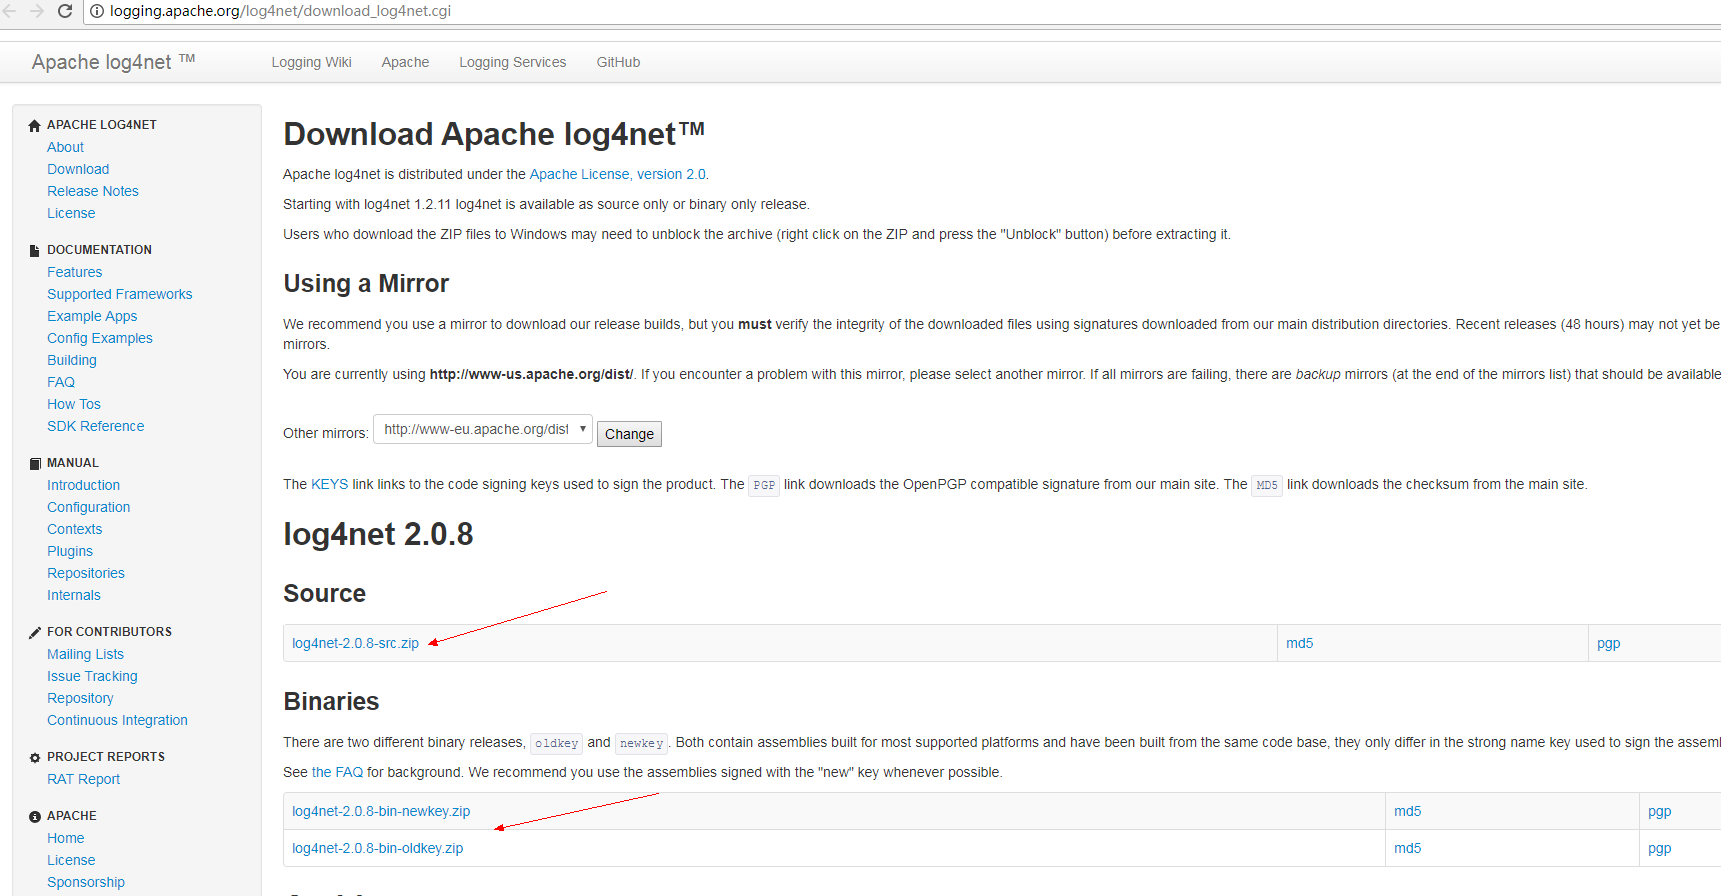
Task: Open Issue Tracking link
Action: point(92,676)
